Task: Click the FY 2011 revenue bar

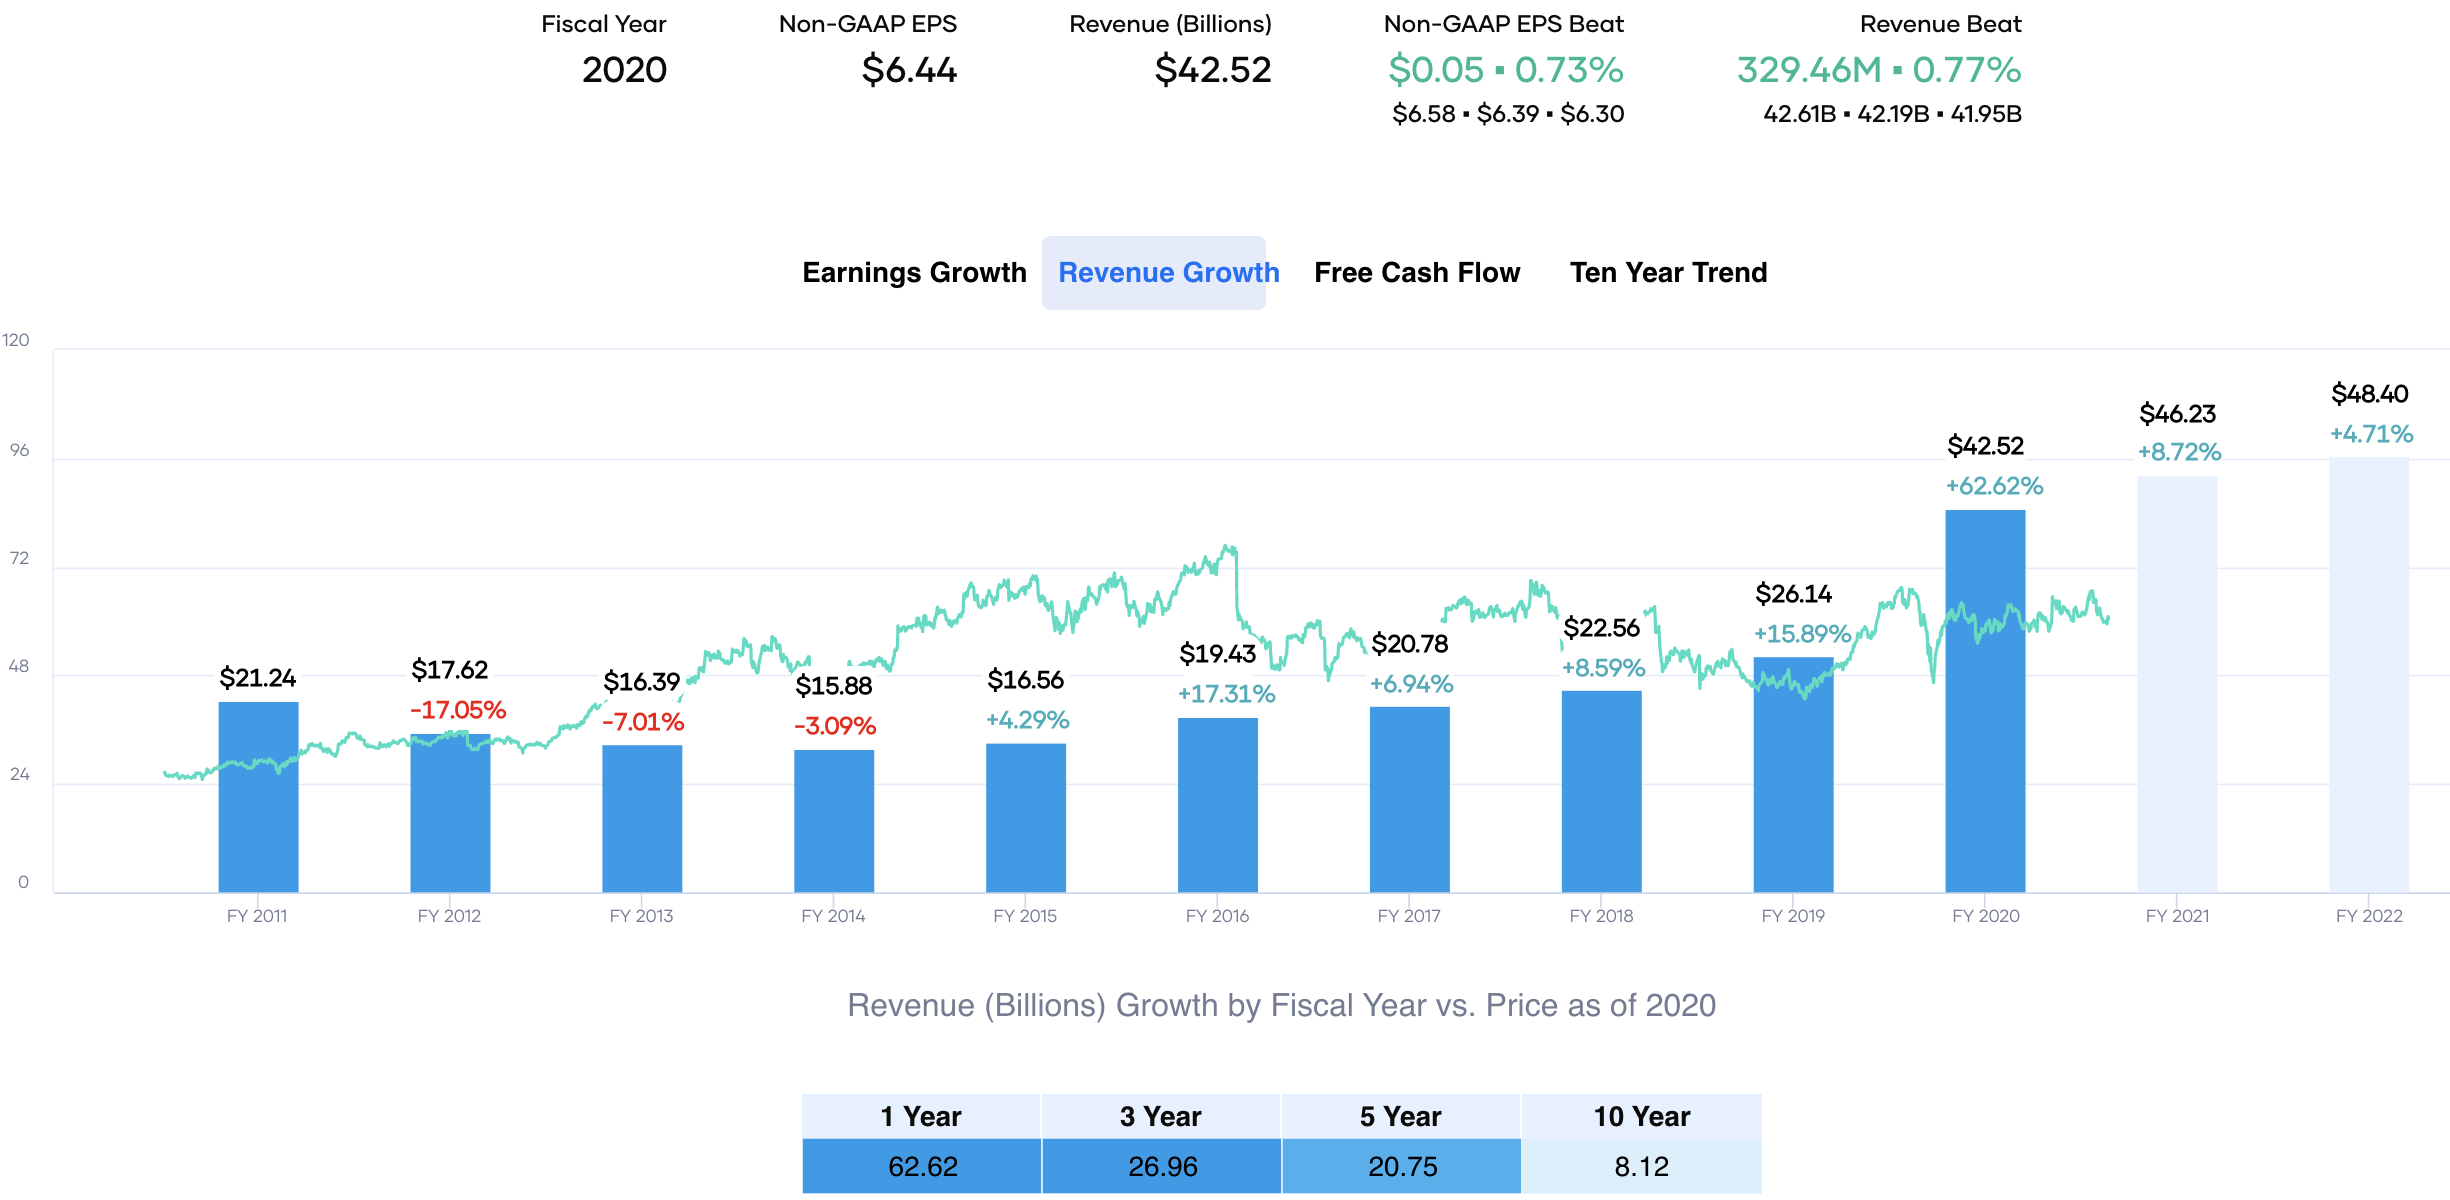Action: coord(258,797)
